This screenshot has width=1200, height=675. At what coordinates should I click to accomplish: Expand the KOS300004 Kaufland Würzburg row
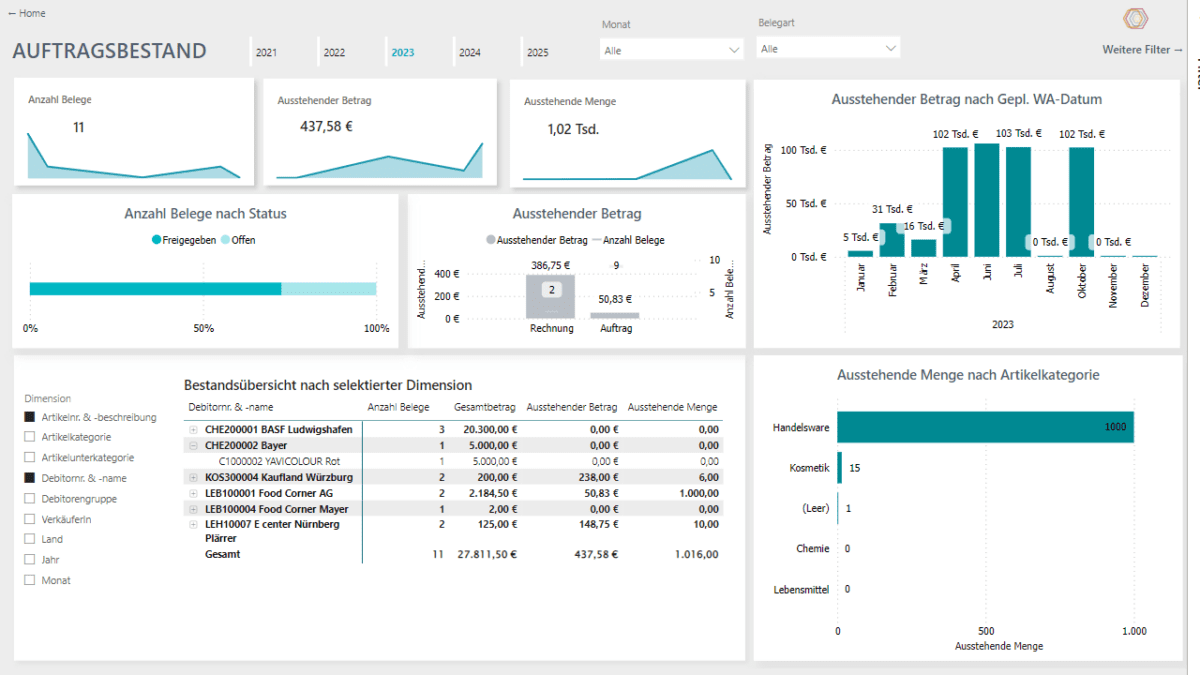pos(193,478)
